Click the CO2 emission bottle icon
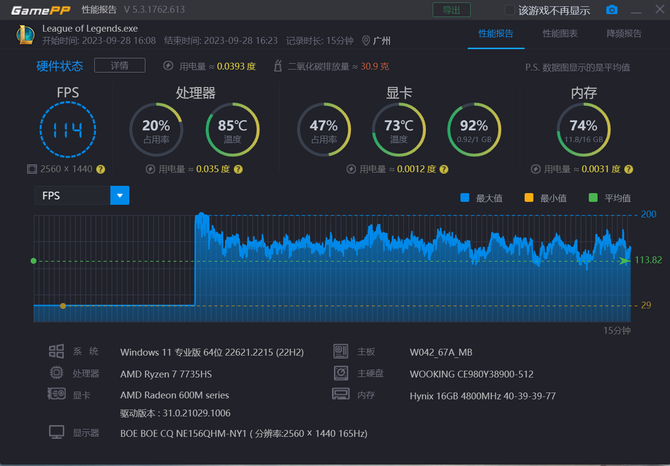Viewport: 670px width, 466px height. (x=278, y=66)
